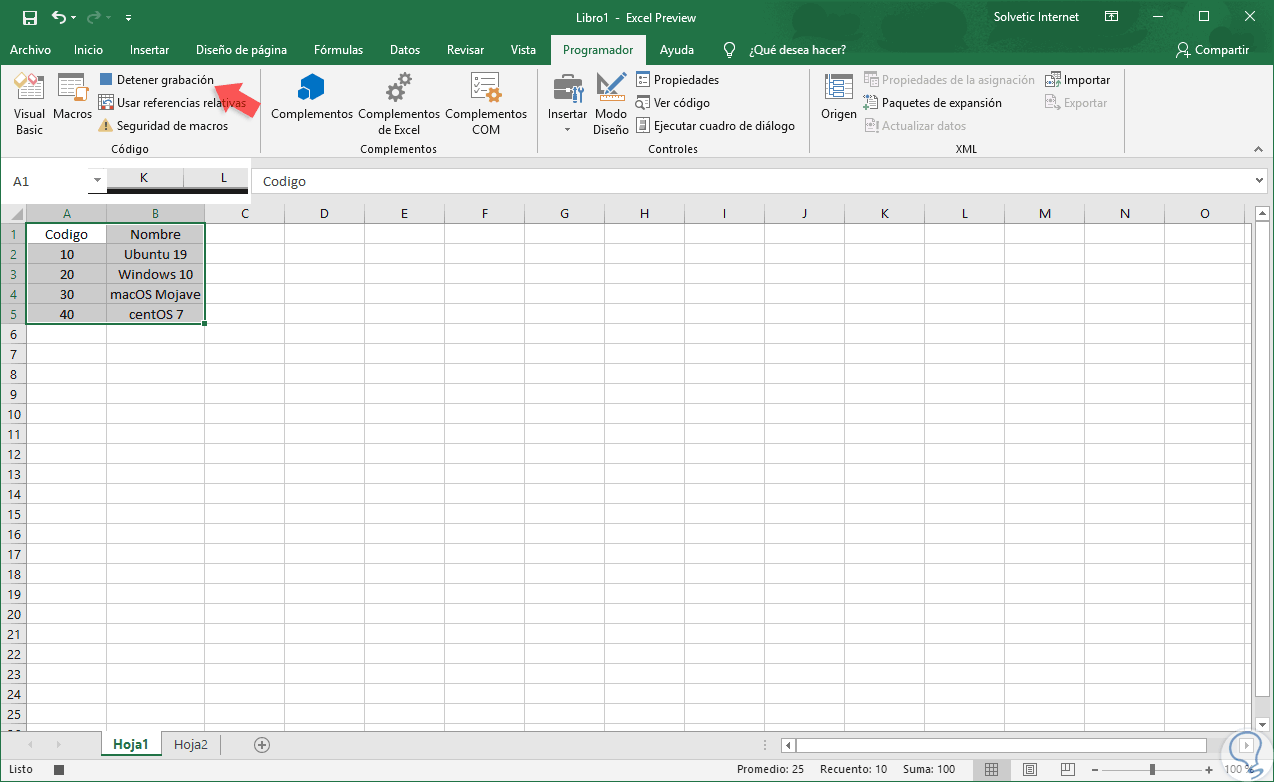The image size is (1274, 782).
Task: Open the Macros dialog
Action: pos(71,103)
